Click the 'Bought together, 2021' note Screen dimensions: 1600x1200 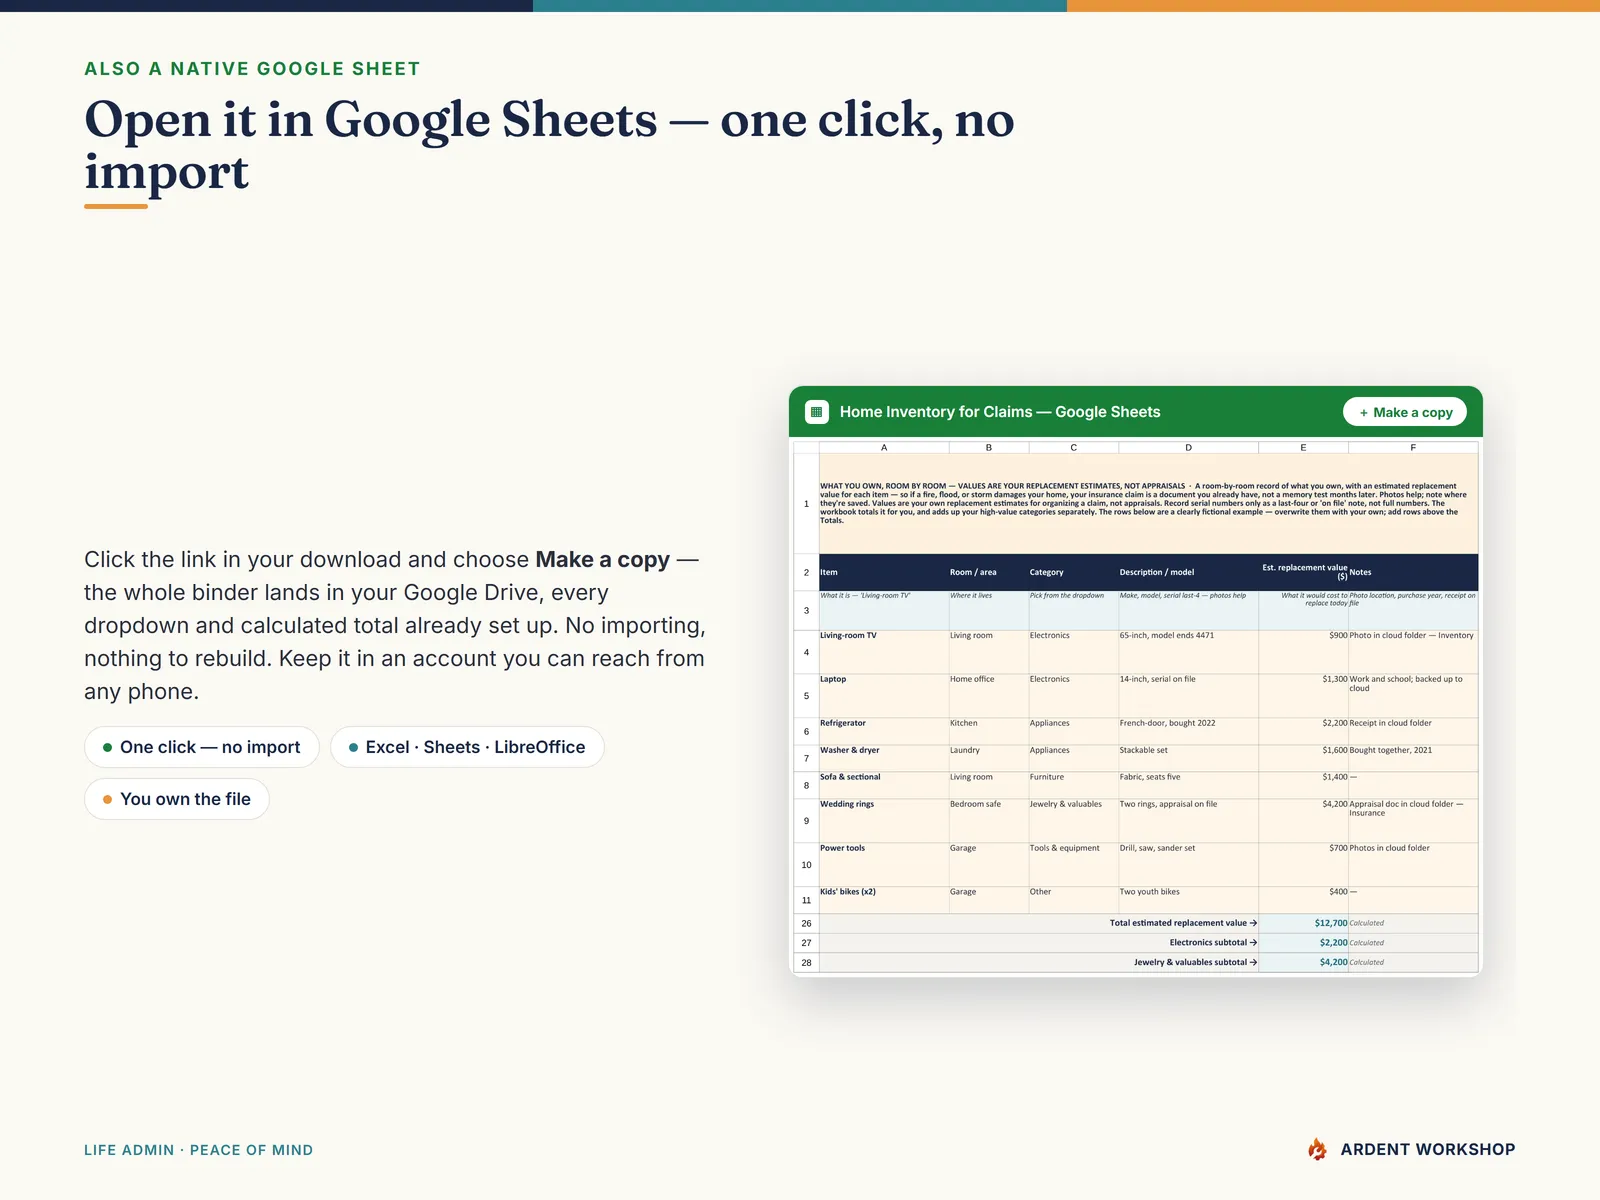[1413, 758]
